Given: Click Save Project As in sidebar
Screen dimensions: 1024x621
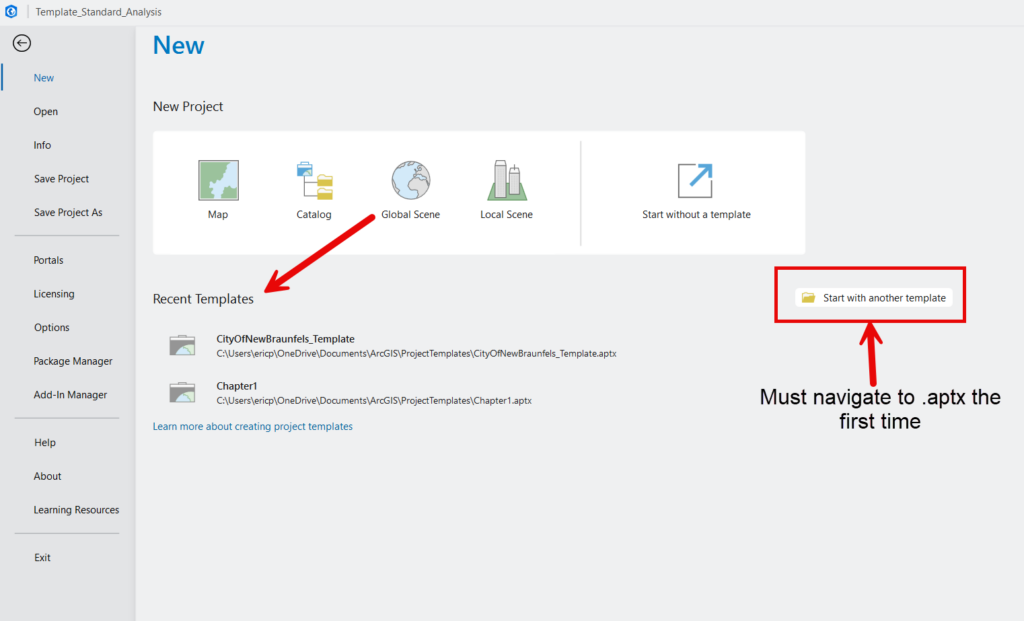Looking at the screenshot, I should coord(68,213).
